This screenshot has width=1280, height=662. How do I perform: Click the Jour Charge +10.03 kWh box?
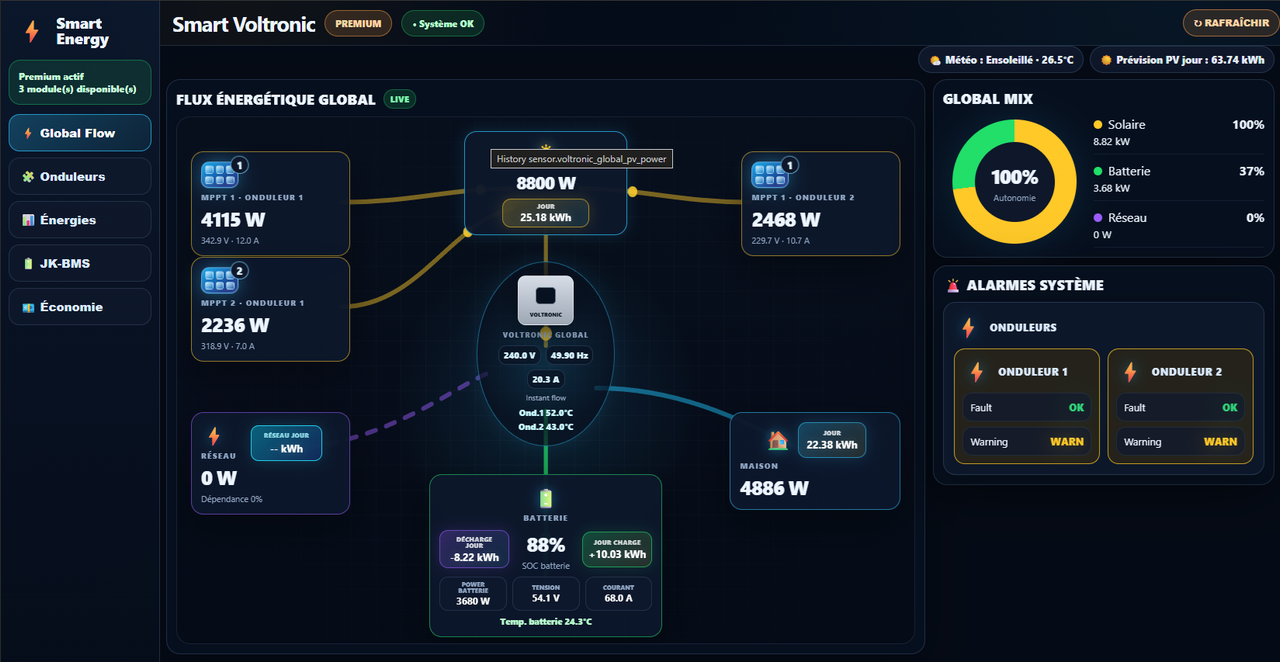[x=617, y=549]
